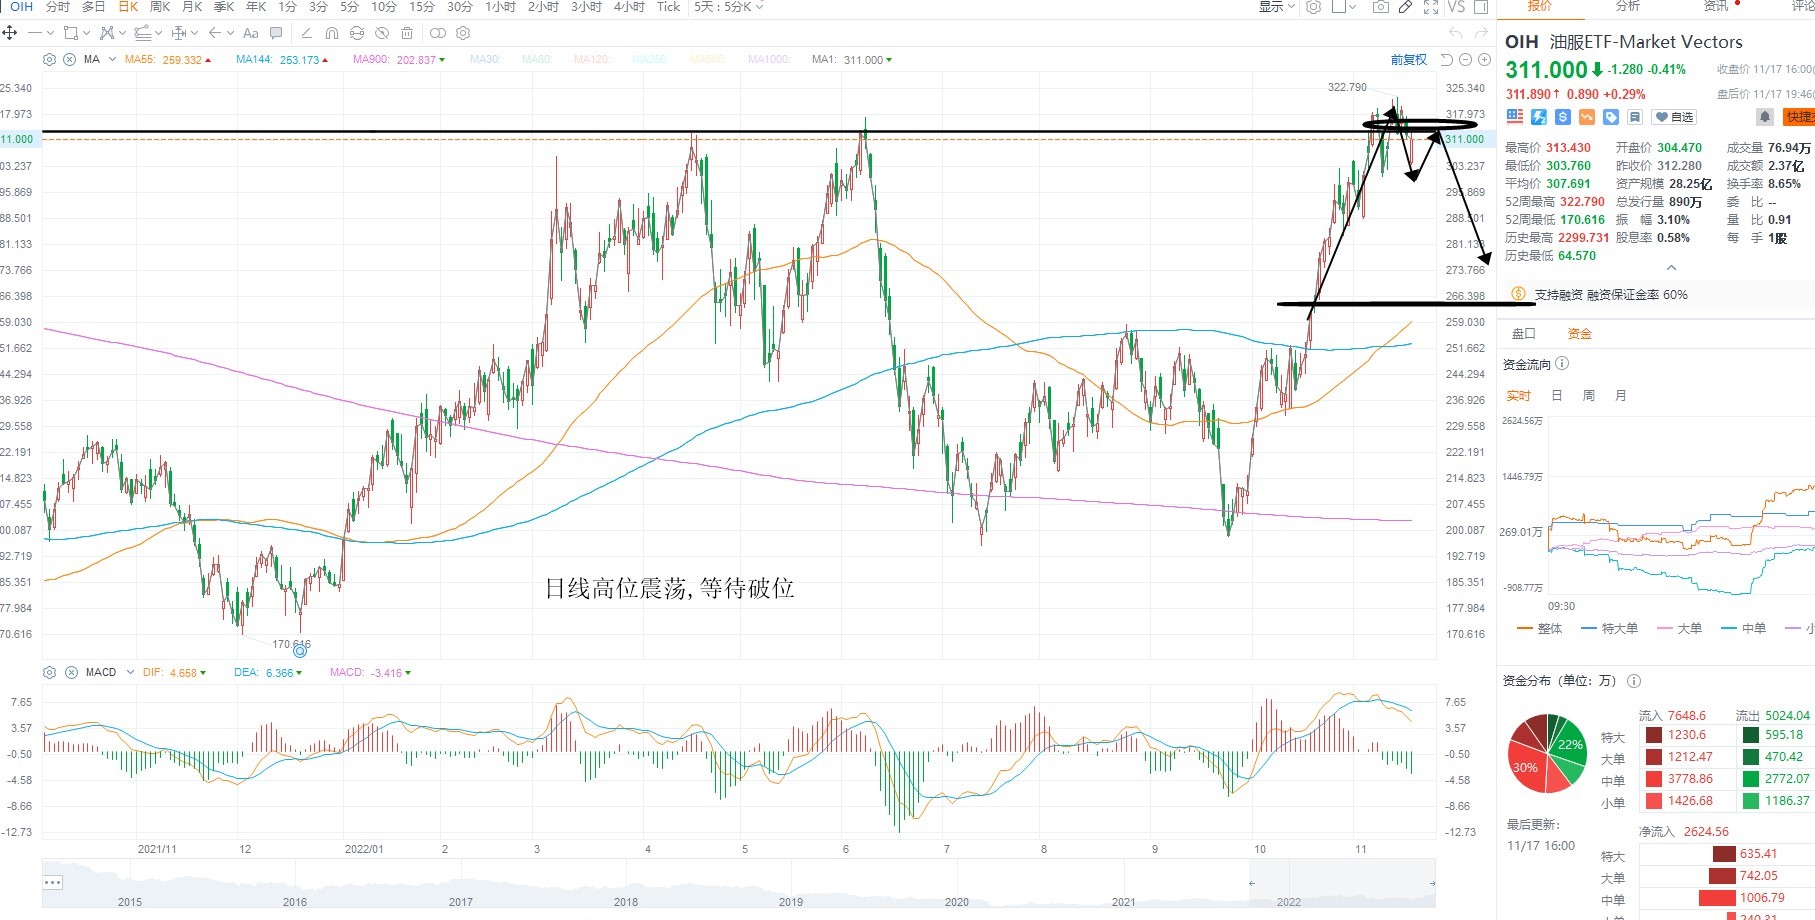The width and height of the screenshot is (1815, 920).
Task: Select the Tick timeframe
Action: pos(668,7)
